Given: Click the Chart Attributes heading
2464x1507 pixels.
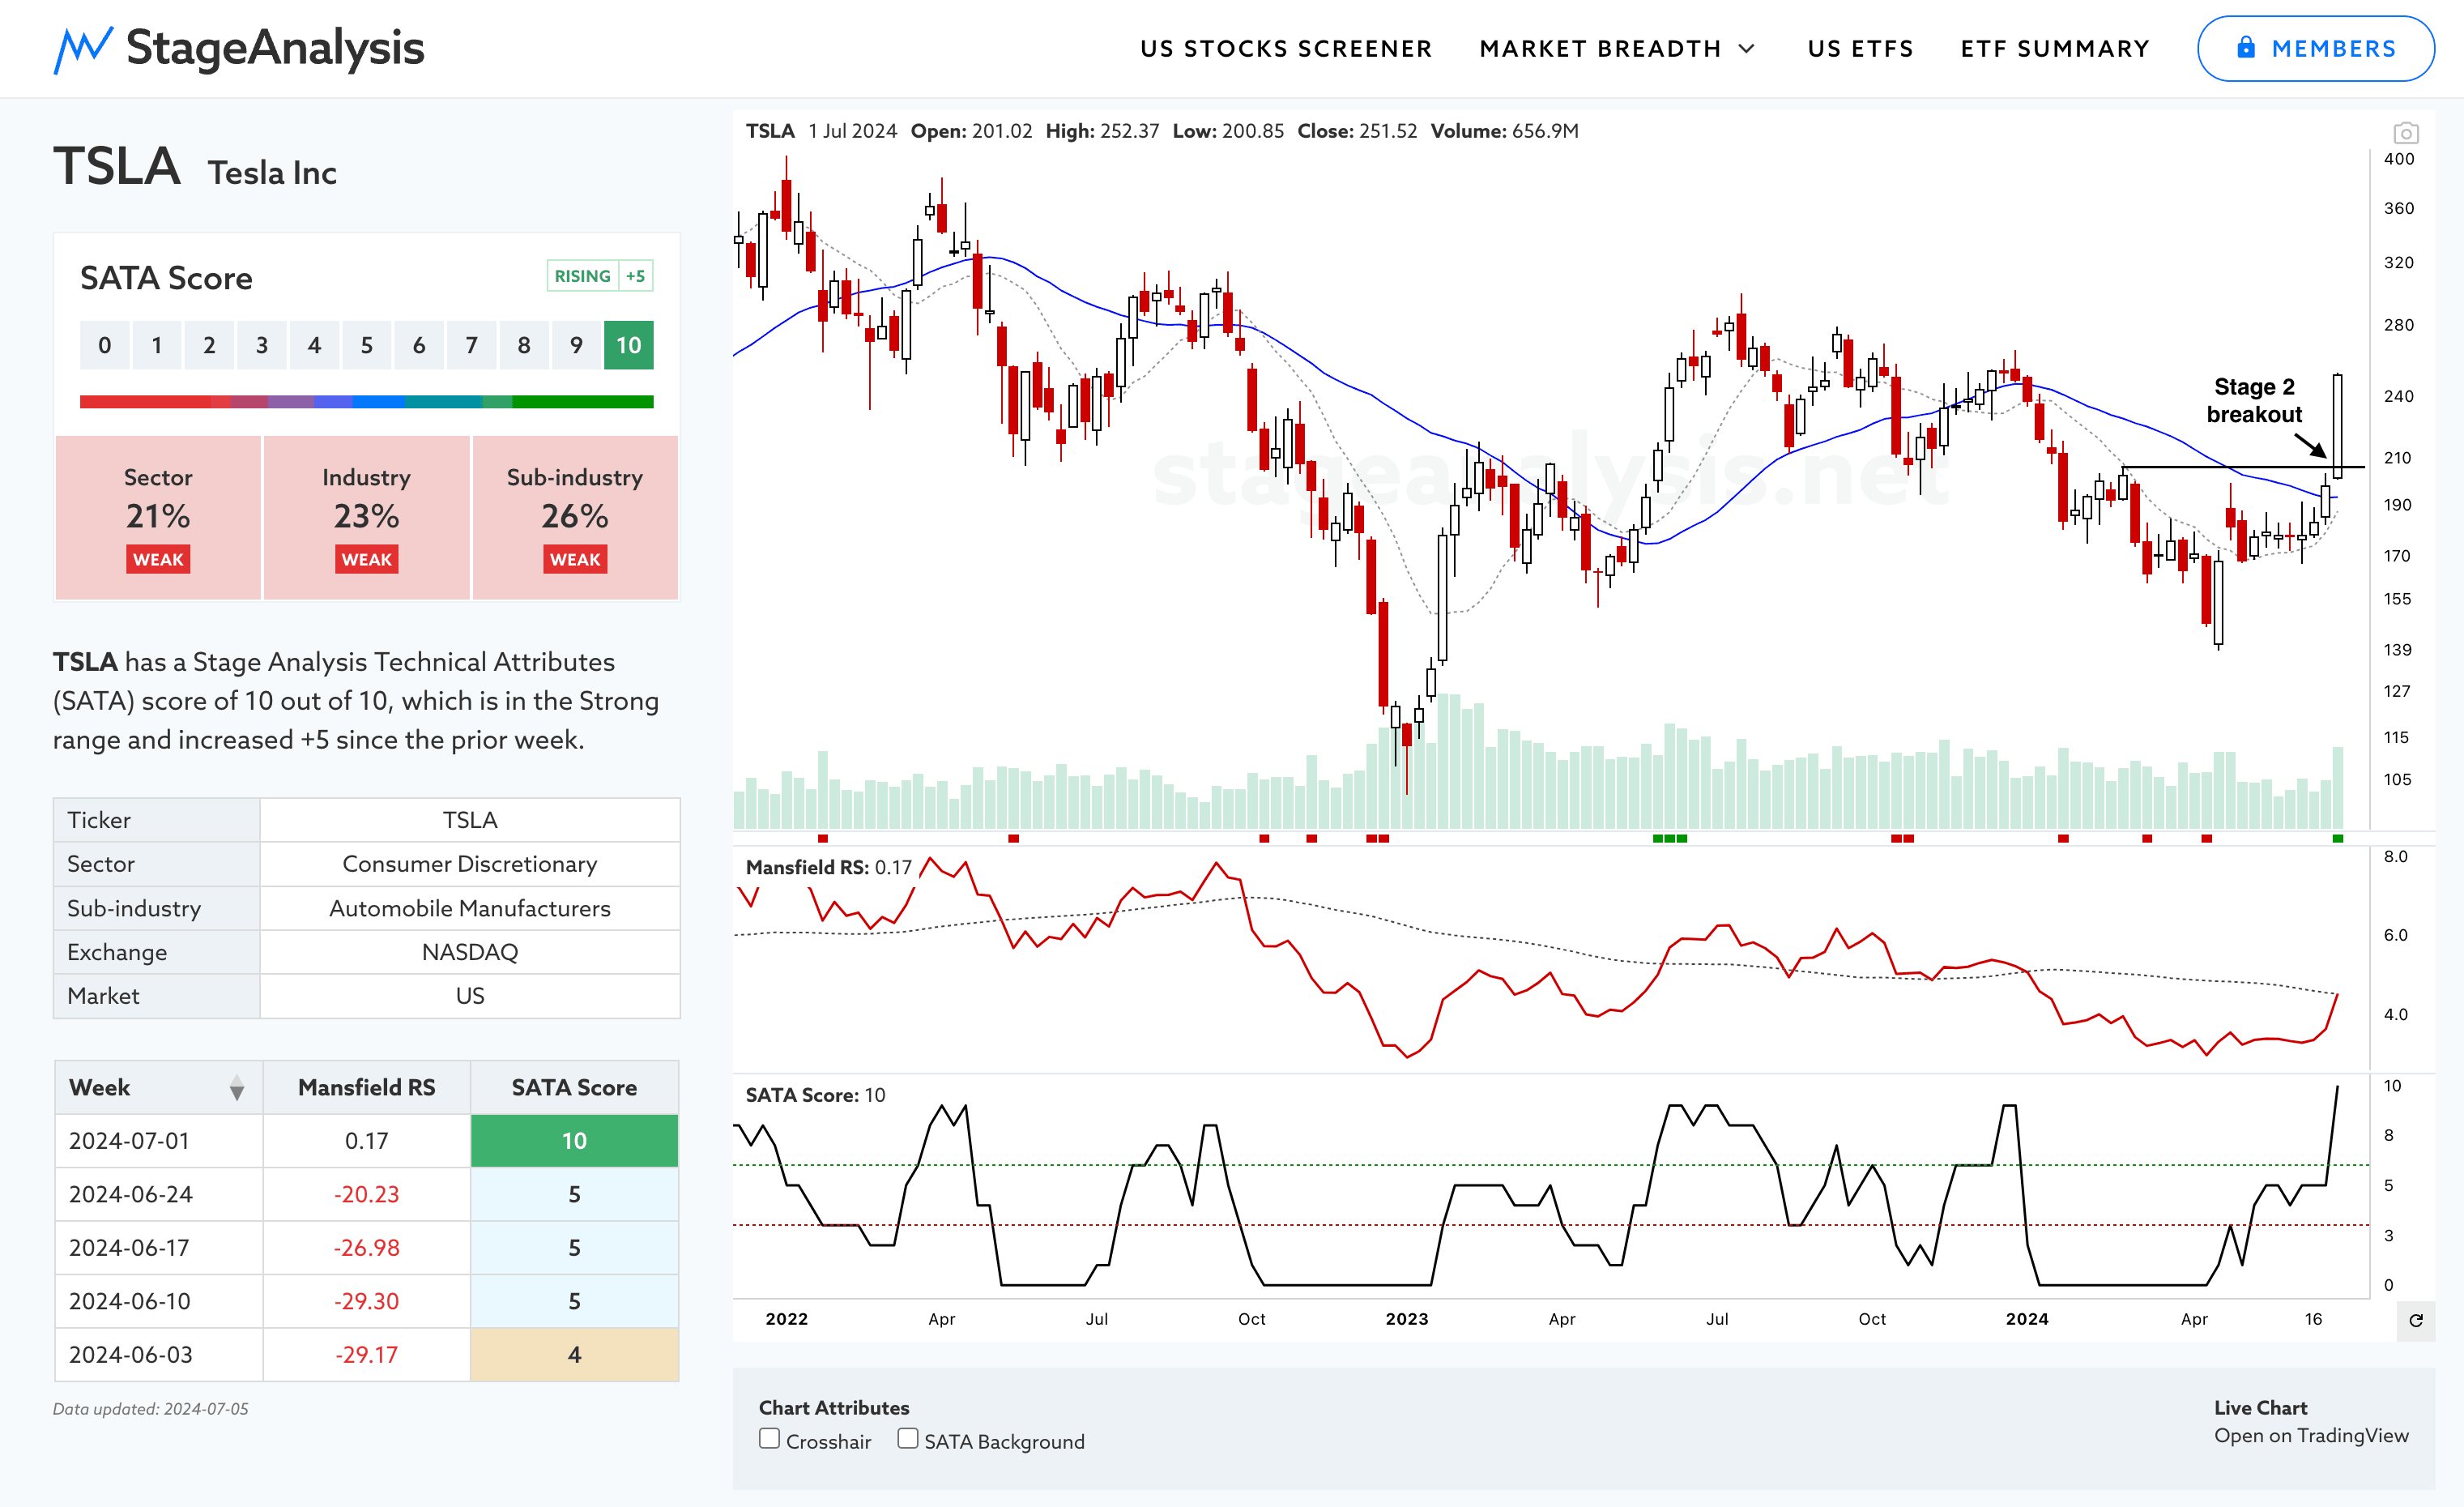Looking at the screenshot, I should 834,1407.
